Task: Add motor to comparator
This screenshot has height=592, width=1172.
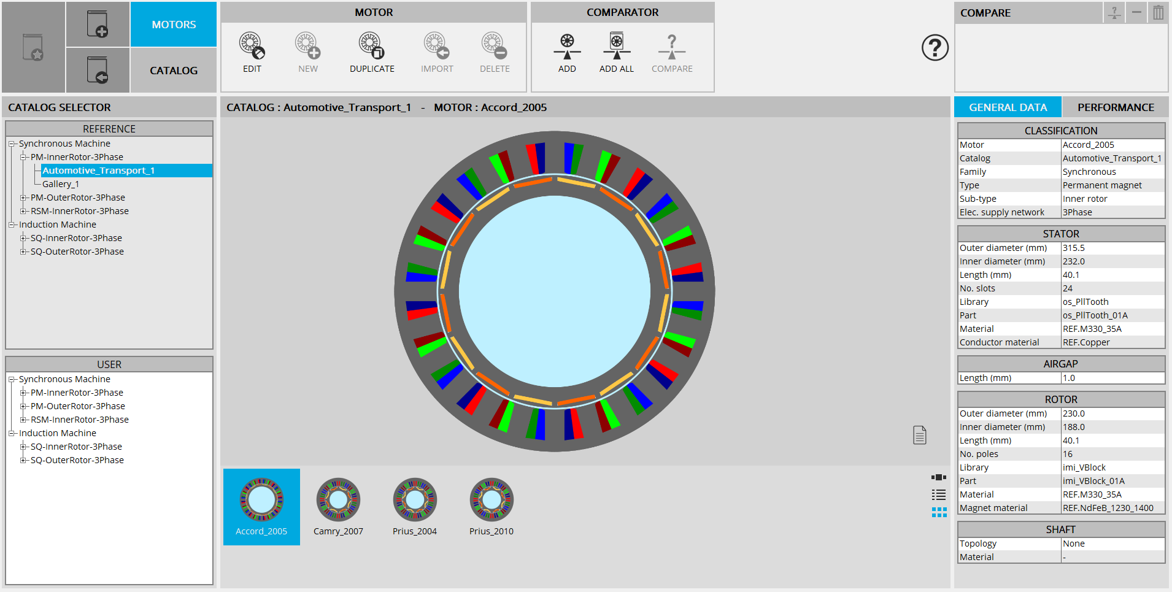Action: pos(567,47)
